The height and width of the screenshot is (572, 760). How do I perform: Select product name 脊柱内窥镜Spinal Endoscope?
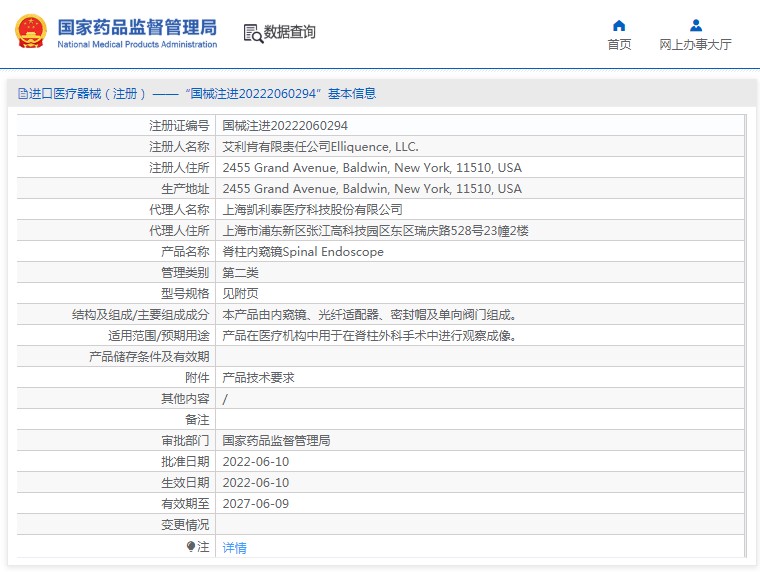coord(303,252)
